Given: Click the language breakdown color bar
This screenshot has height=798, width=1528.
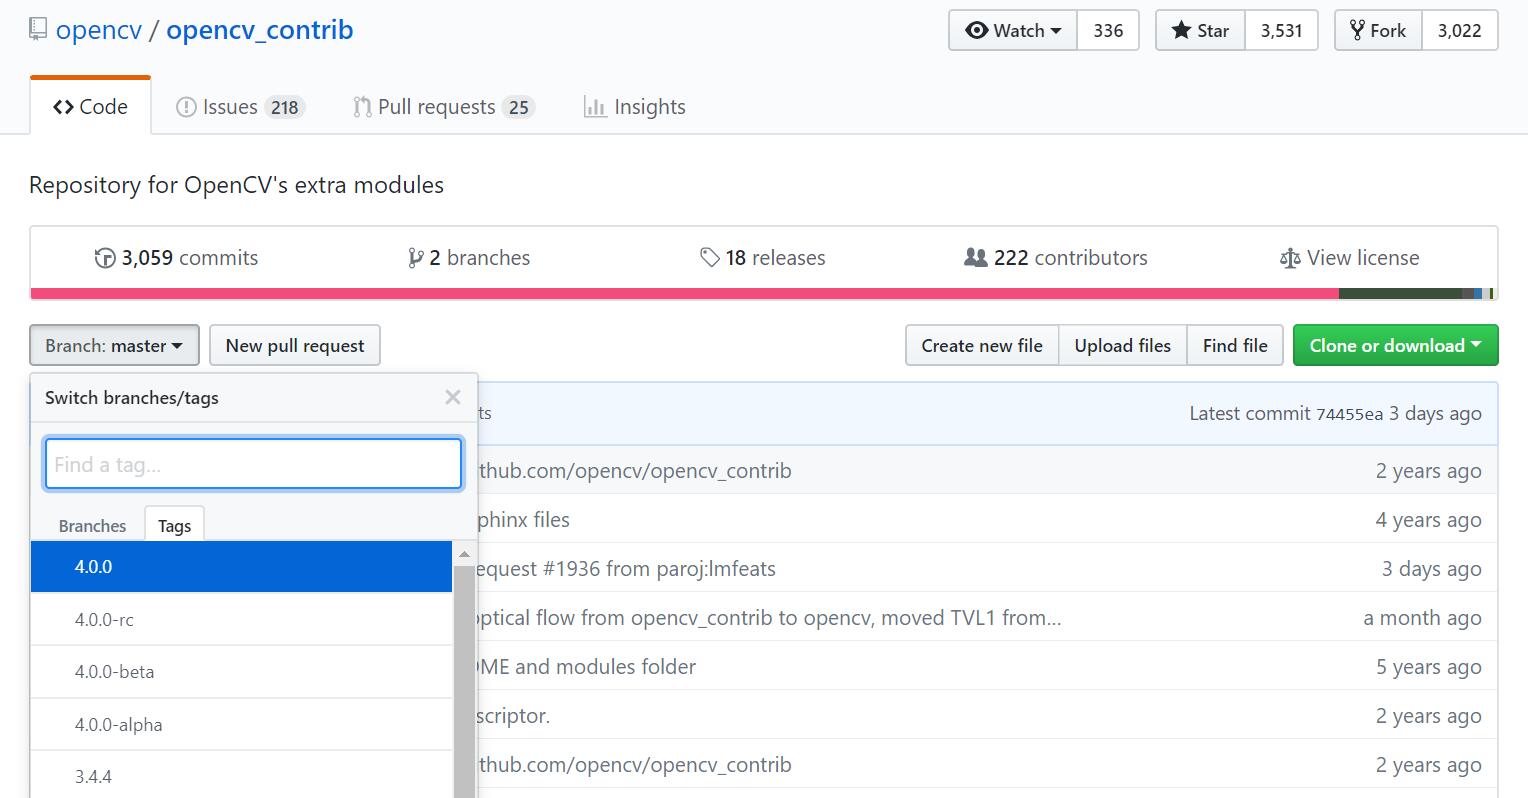Looking at the screenshot, I should pyautogui.click(x=763, y=294).
